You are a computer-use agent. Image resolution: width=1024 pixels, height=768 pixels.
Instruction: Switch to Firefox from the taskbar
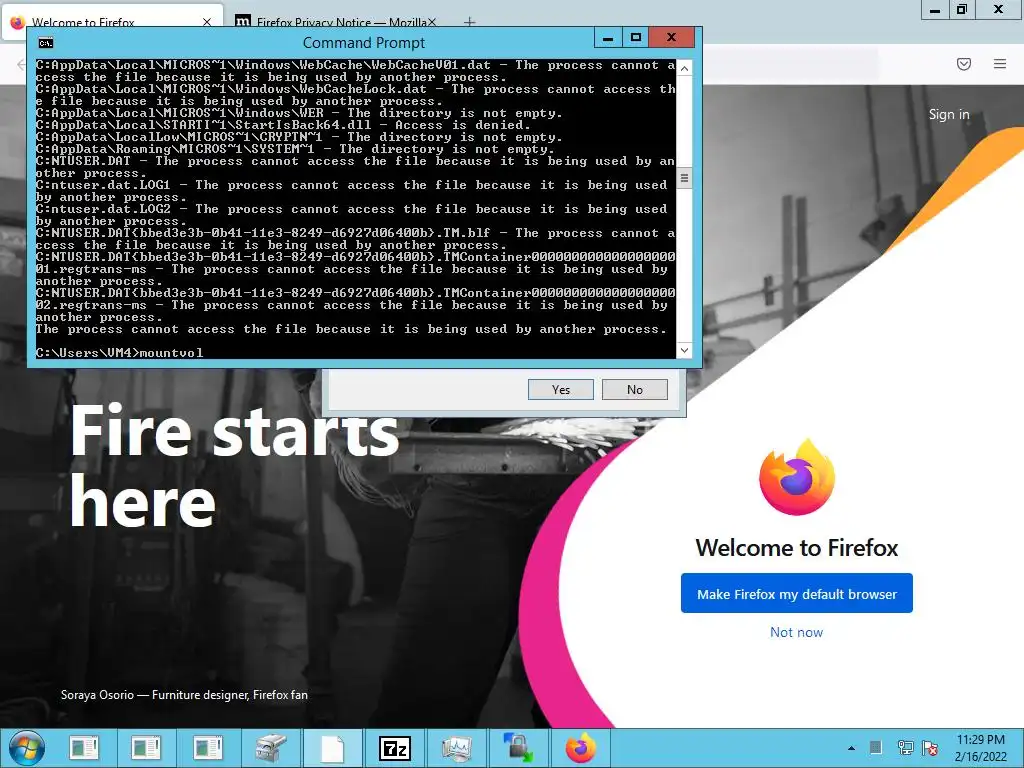[581, 748]
